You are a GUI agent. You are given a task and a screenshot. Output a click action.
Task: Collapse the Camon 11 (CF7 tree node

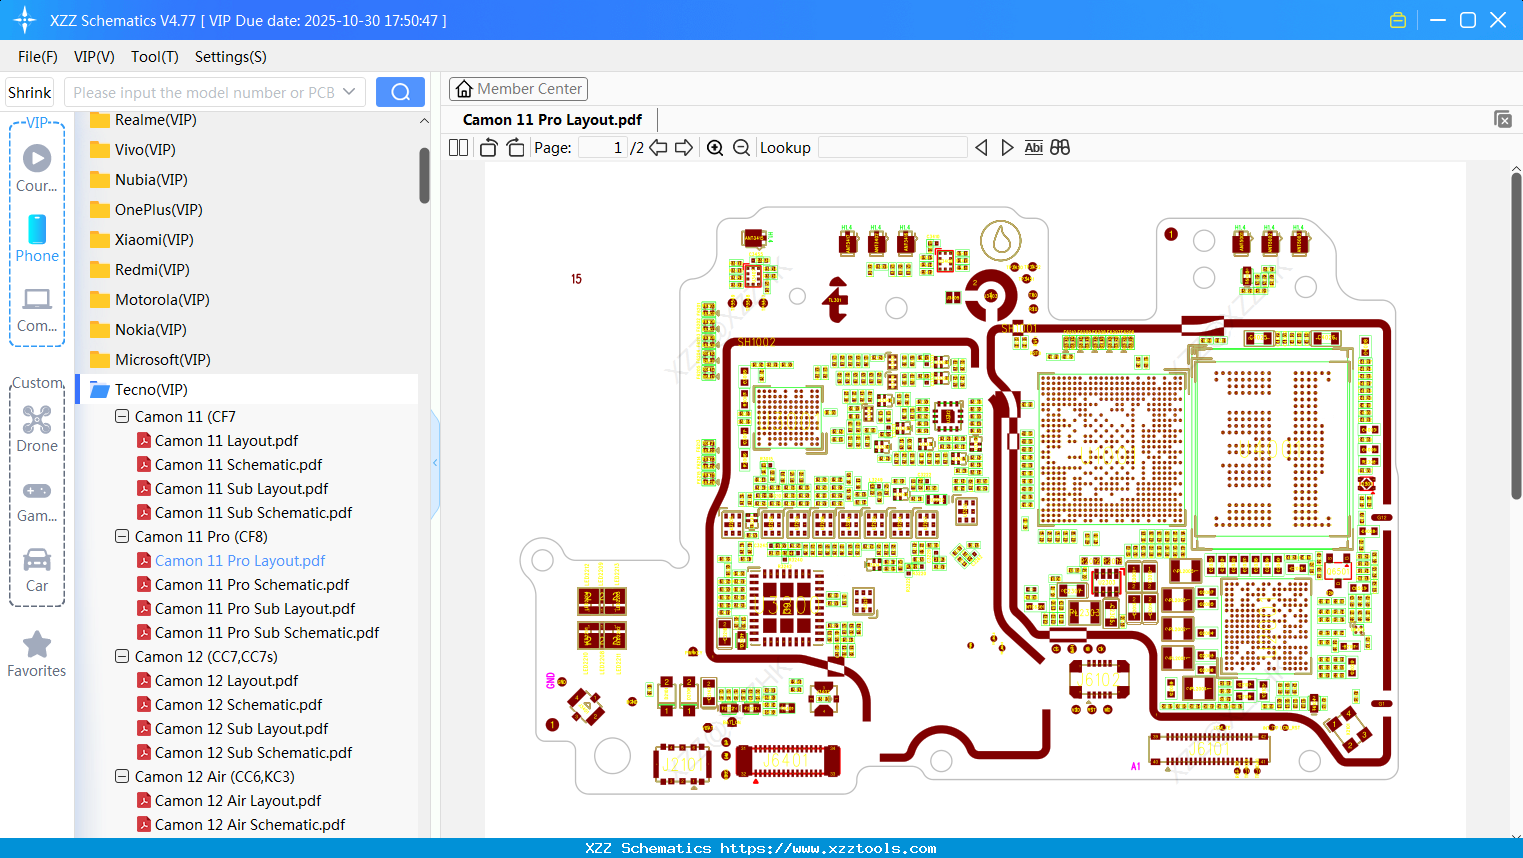coord(122,416)
